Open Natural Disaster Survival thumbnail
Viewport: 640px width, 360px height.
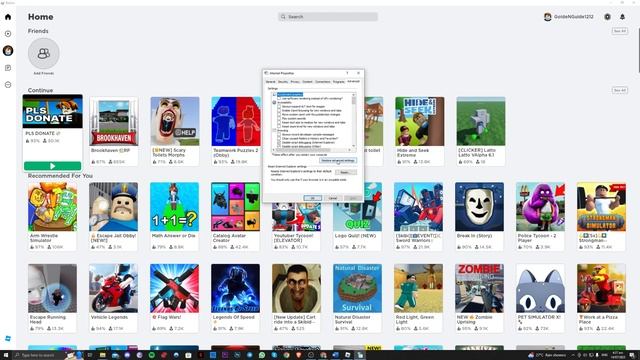pyautogui.click(x=358, y=288)
